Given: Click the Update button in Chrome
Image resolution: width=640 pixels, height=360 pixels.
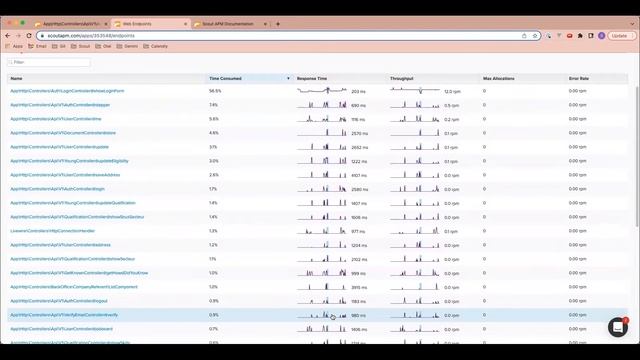Looking at the screenshot, I should tap(622, 36).
